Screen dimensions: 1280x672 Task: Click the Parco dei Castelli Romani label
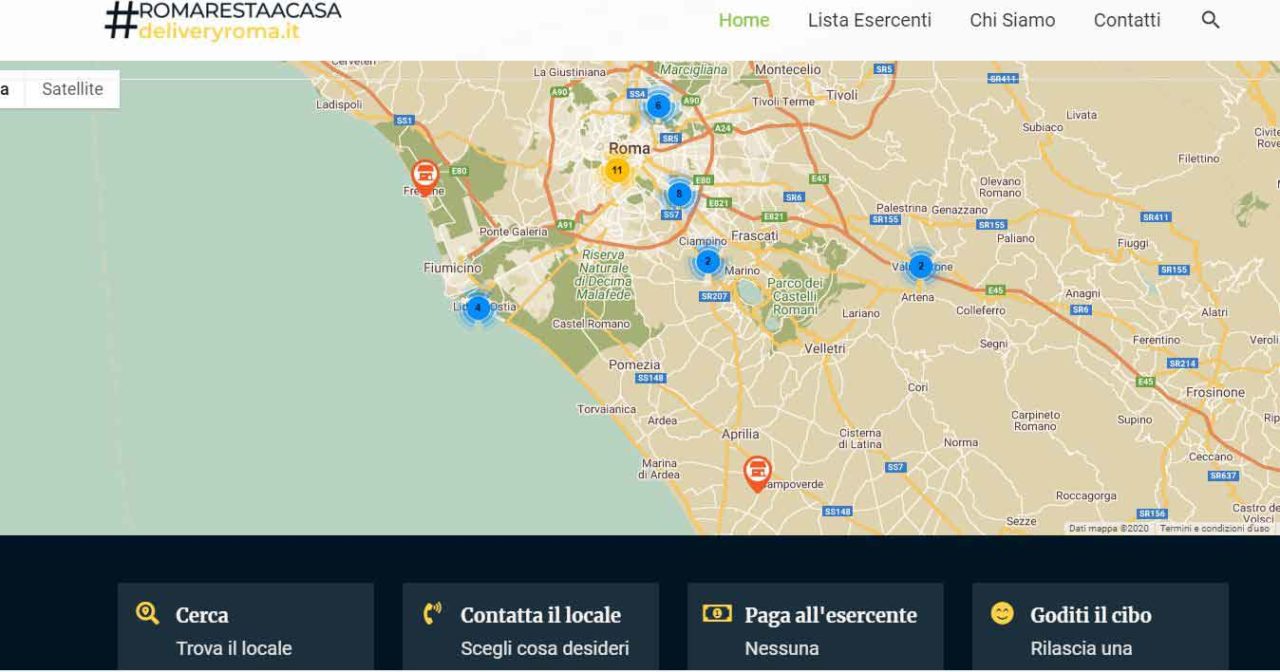pyautogui.click(x=793, y=296)
